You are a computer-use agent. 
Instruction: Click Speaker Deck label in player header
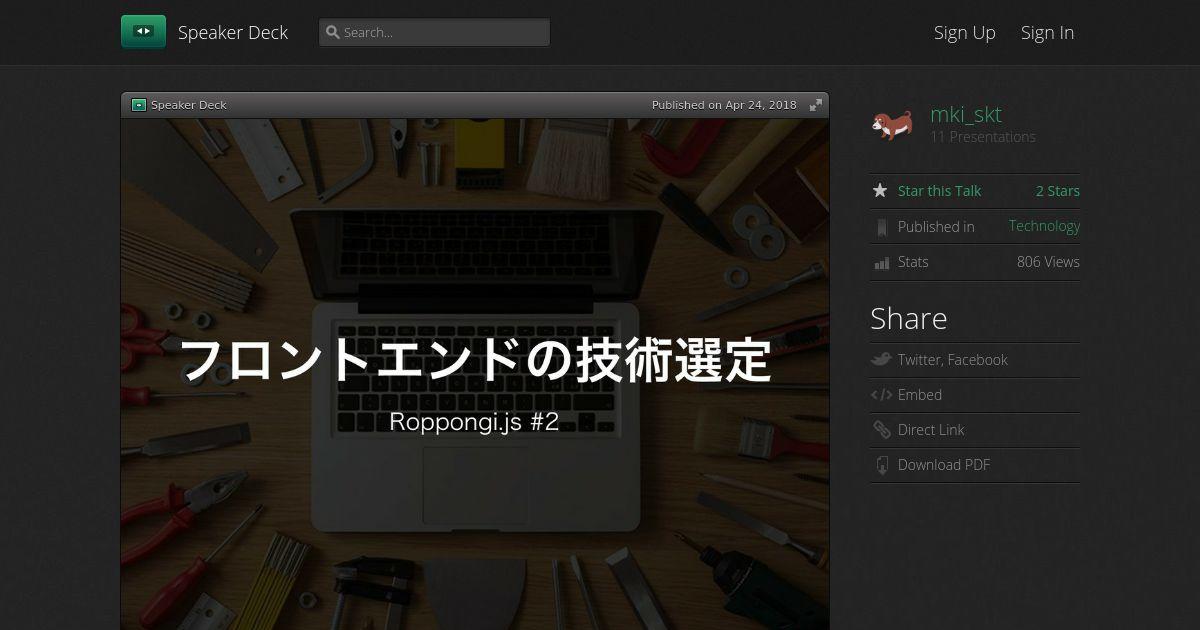pyautogui.click(x=189, y=105)
